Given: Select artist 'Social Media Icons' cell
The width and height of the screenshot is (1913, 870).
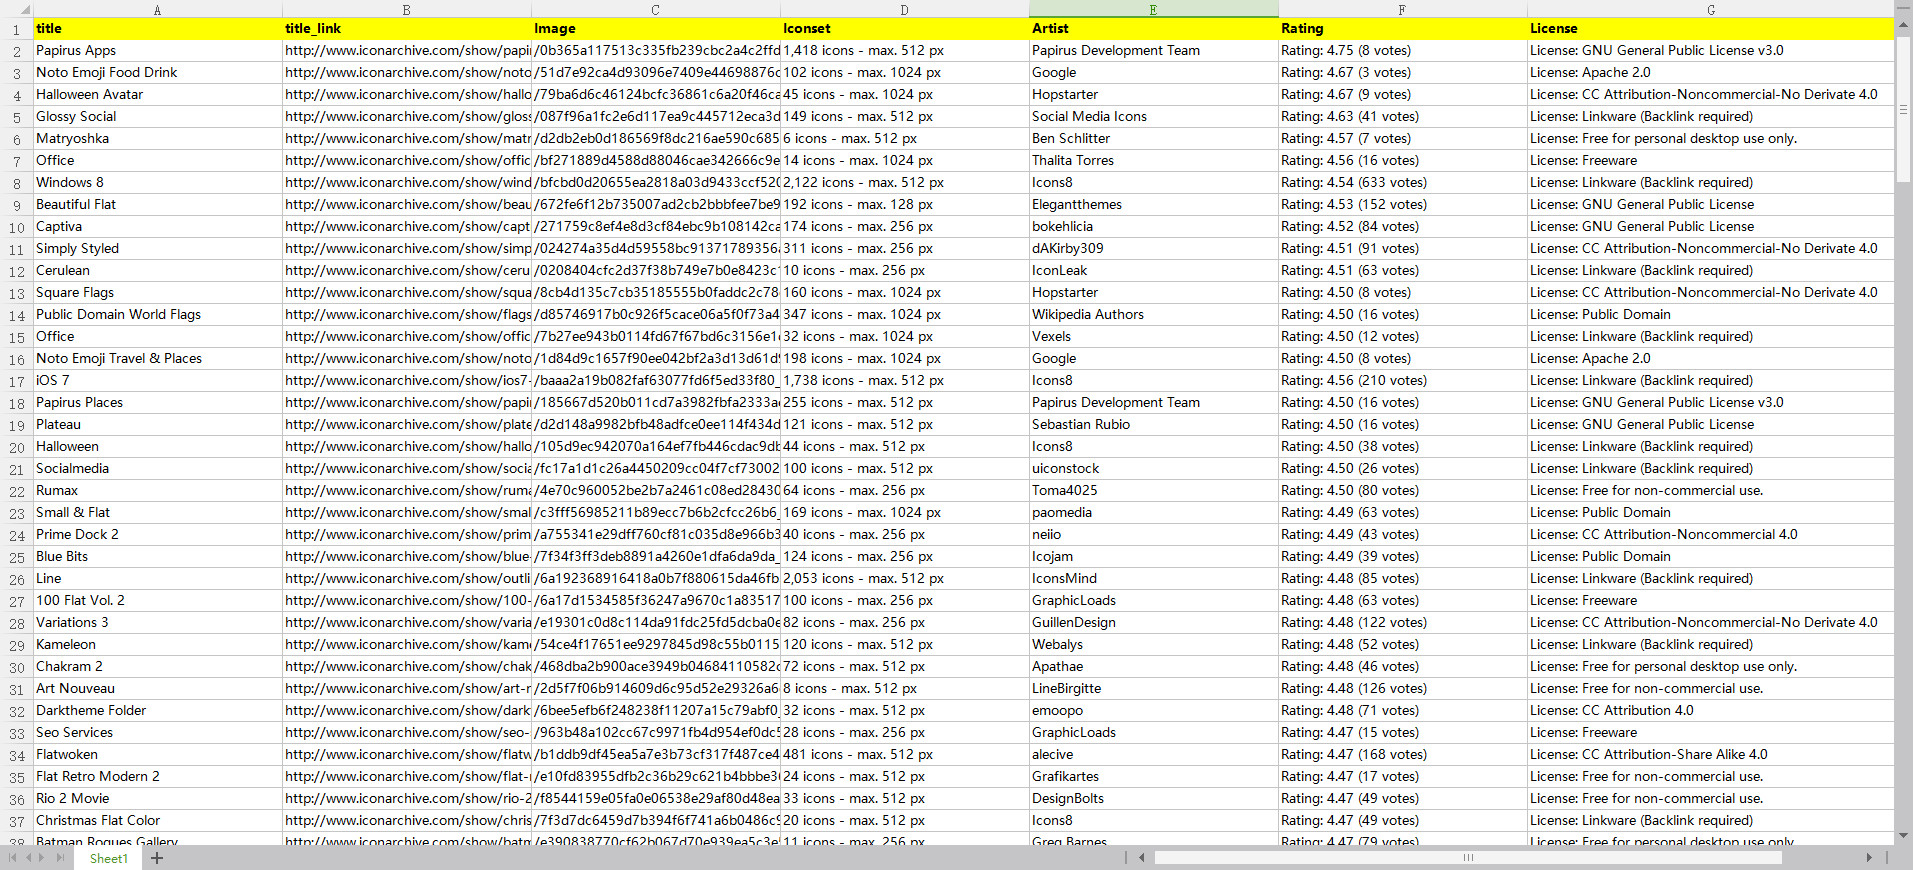Looking at the screenshot, I should tap(1153, 117).
